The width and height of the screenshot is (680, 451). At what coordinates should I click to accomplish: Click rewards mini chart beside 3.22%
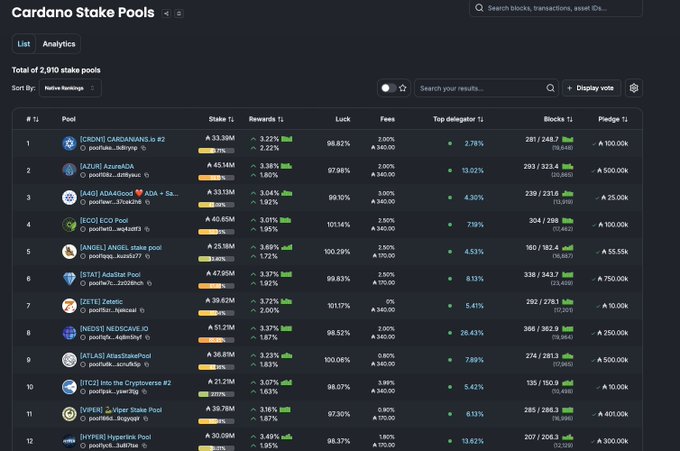point(287,139)
